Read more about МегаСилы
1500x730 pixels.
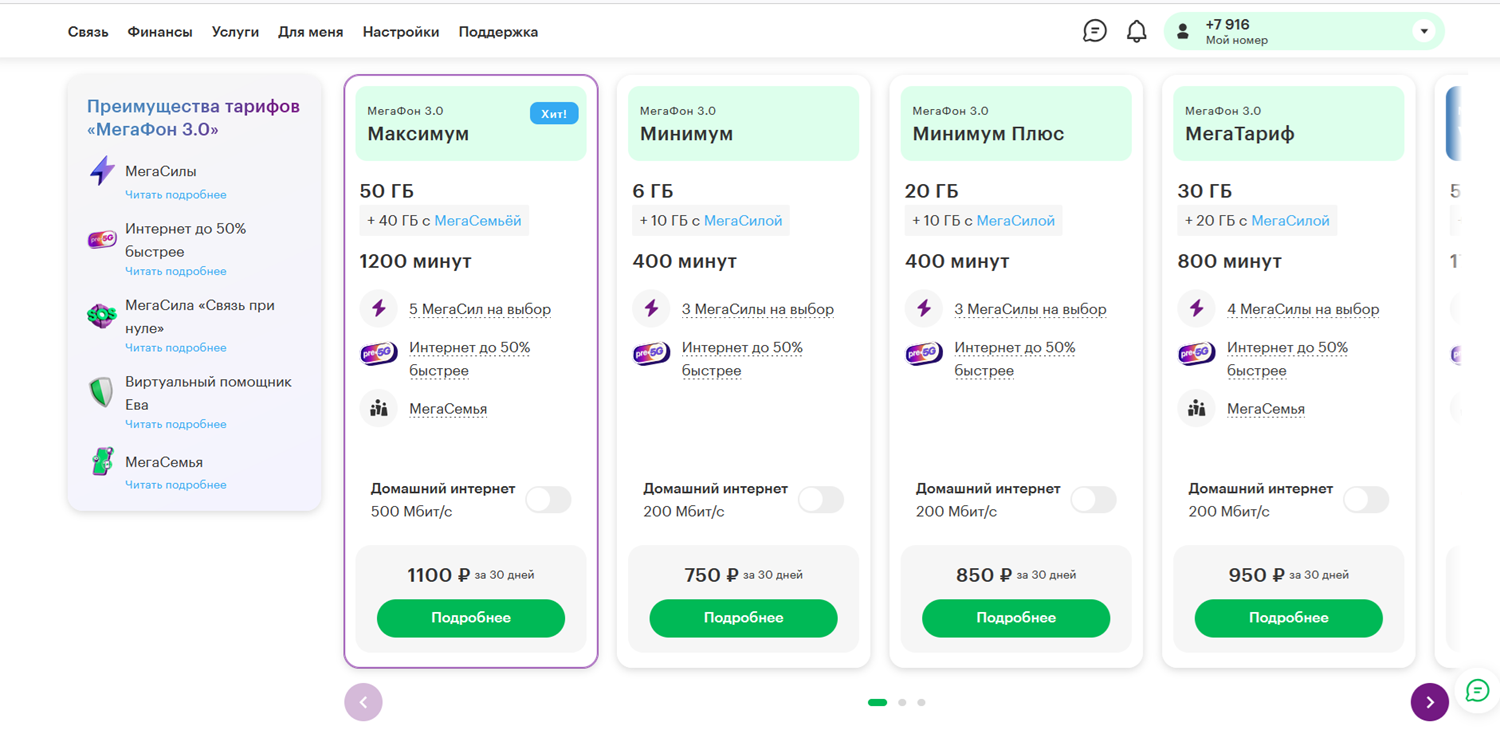click(x=176, y=195)
